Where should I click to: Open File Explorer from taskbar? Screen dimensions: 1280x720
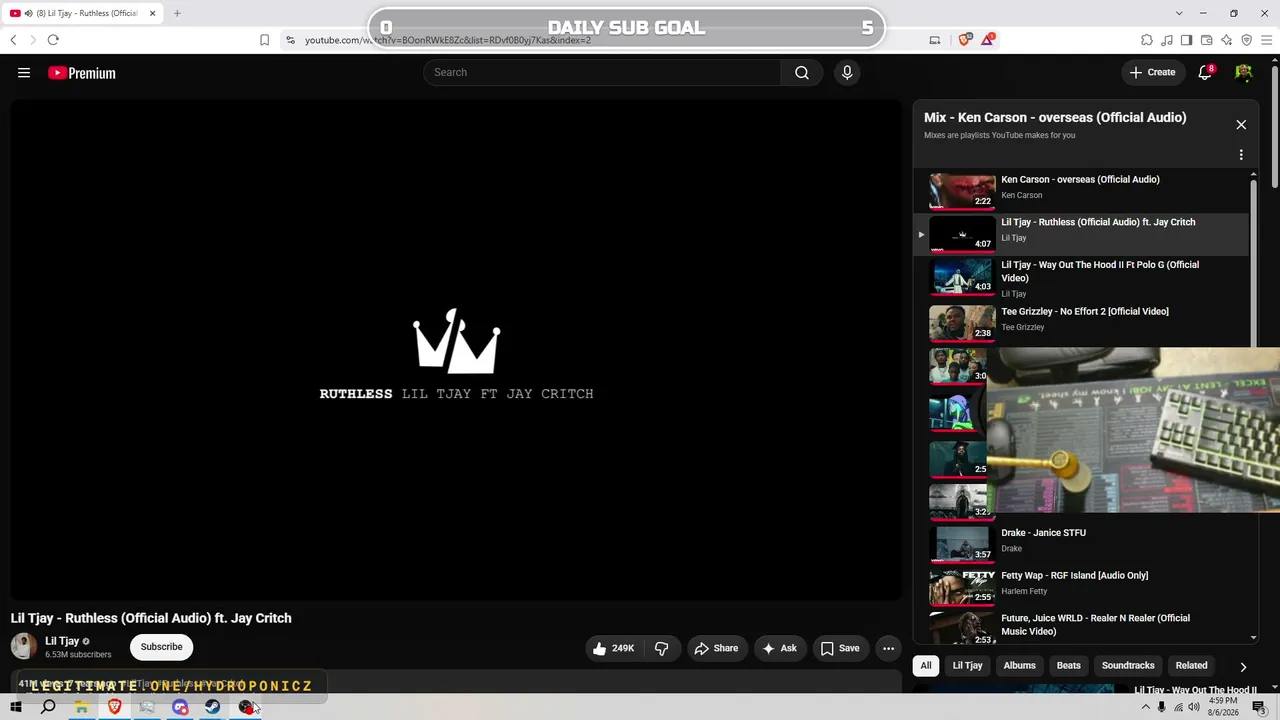click(81, 707)
